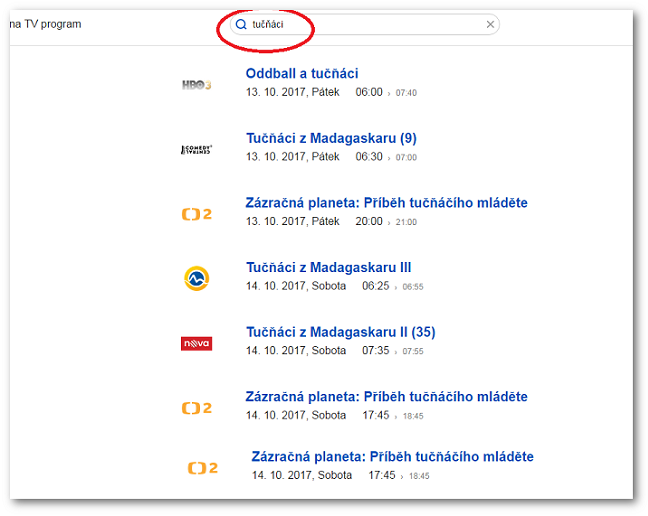Open Tučňáci z Madagaskaru III

328,268
